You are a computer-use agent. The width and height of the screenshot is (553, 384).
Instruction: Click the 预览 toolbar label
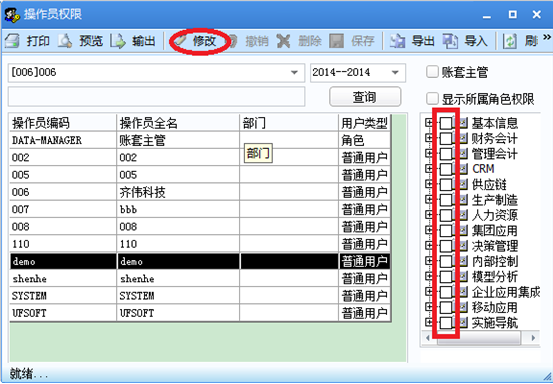(91, 41)
